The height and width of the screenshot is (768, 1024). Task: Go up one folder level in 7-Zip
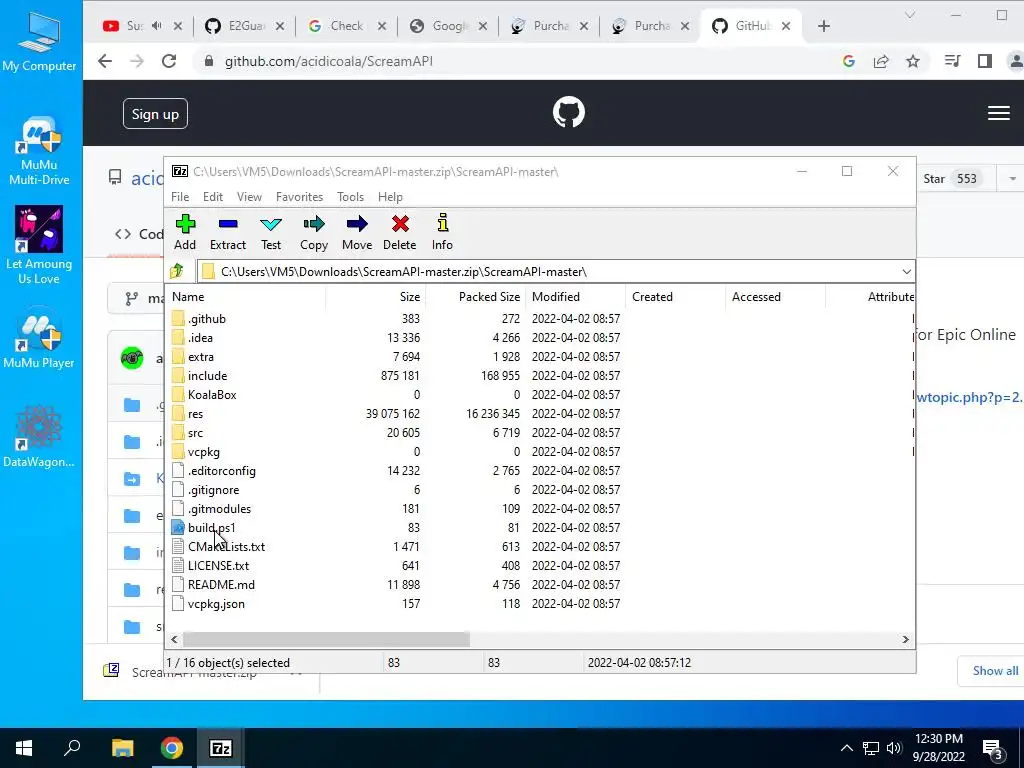click(x=177, y=271)
